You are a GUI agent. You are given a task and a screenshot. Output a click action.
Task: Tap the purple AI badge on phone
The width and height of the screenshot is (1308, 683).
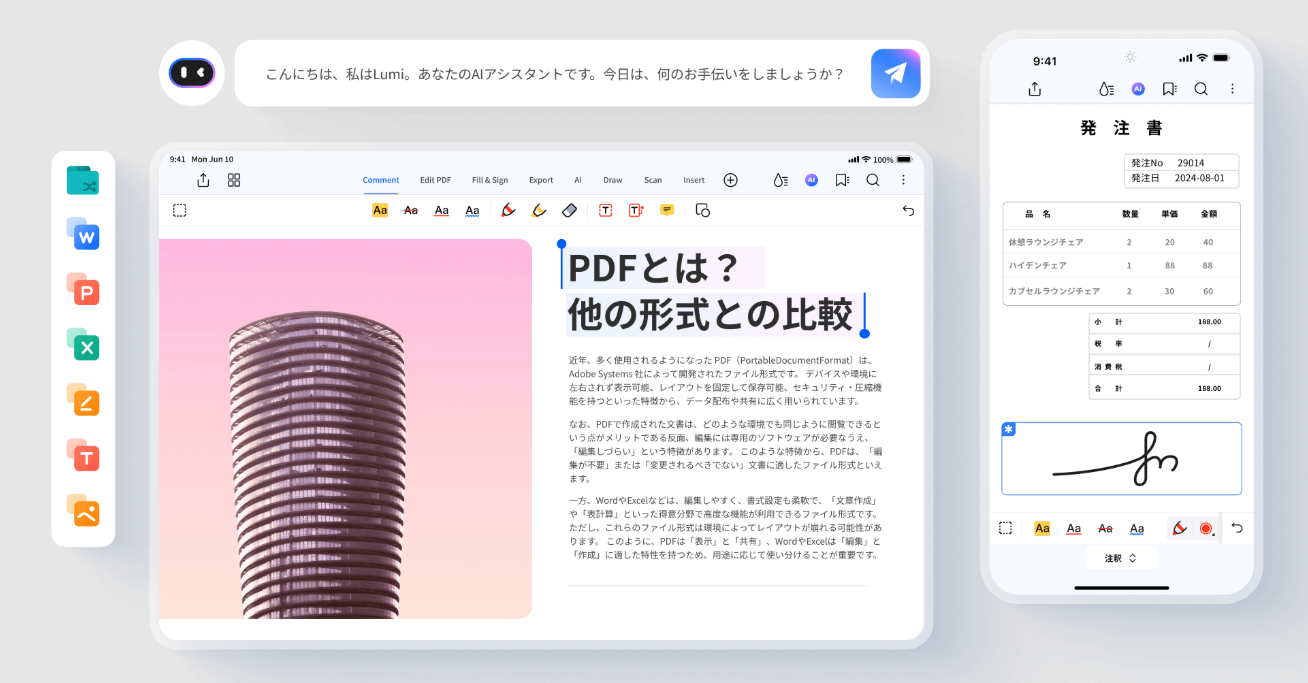[1138, 89]
